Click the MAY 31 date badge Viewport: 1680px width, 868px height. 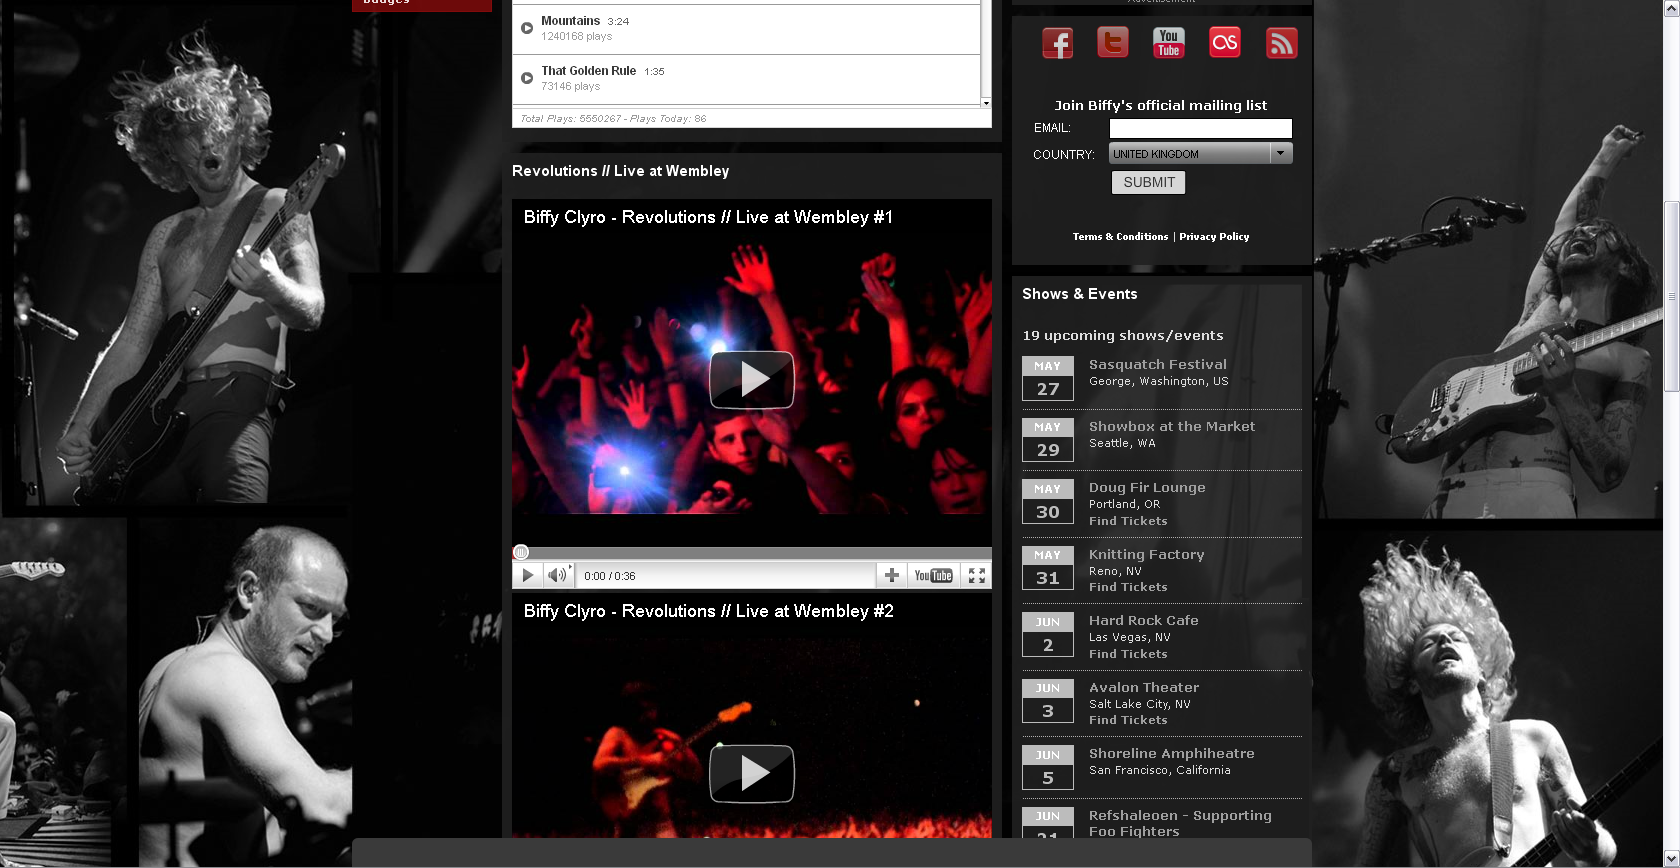pyautogui.click(x=1048, y=567)
